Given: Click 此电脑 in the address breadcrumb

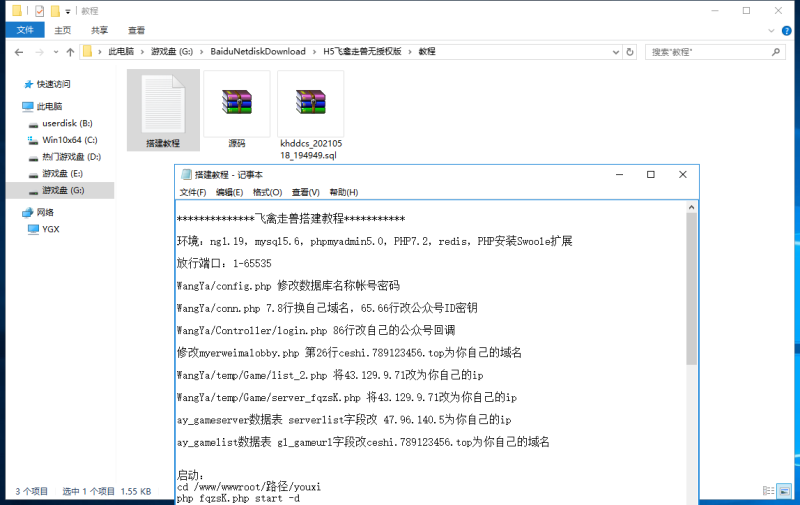Looking at the screenshot, I should pyautogui.click(x=121, y=52).
